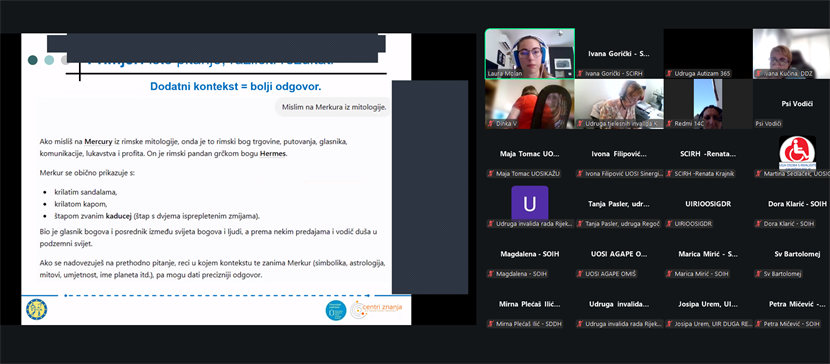Select Ivana Kučina's video tile

pos(791,54)
